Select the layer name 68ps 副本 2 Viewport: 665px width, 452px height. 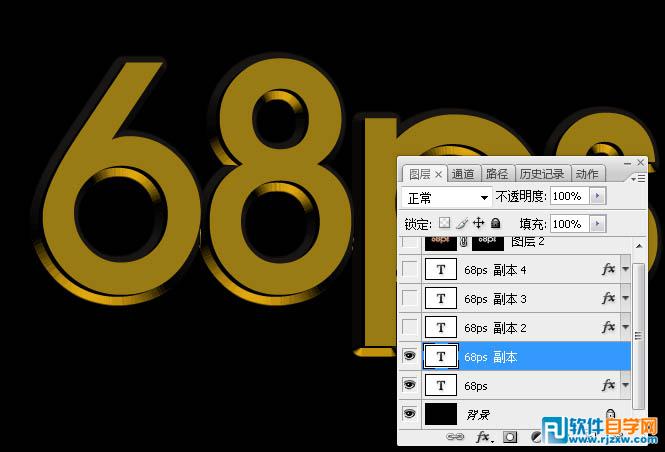495,328
